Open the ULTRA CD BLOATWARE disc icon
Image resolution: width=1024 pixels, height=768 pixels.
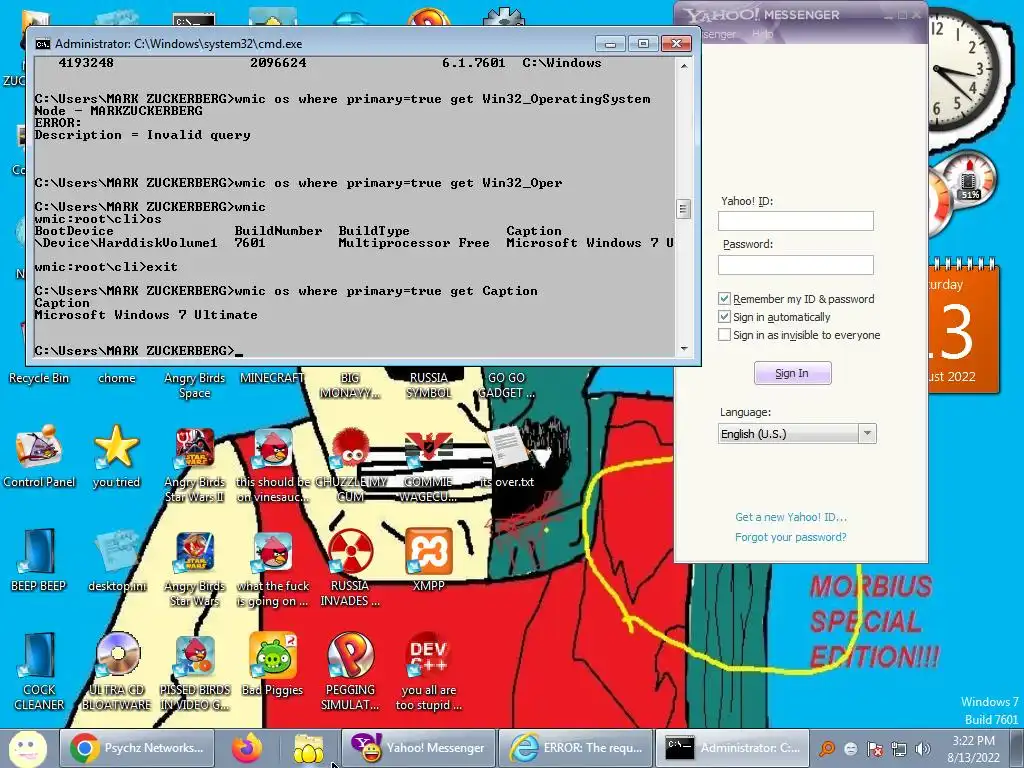pos(116,669)
